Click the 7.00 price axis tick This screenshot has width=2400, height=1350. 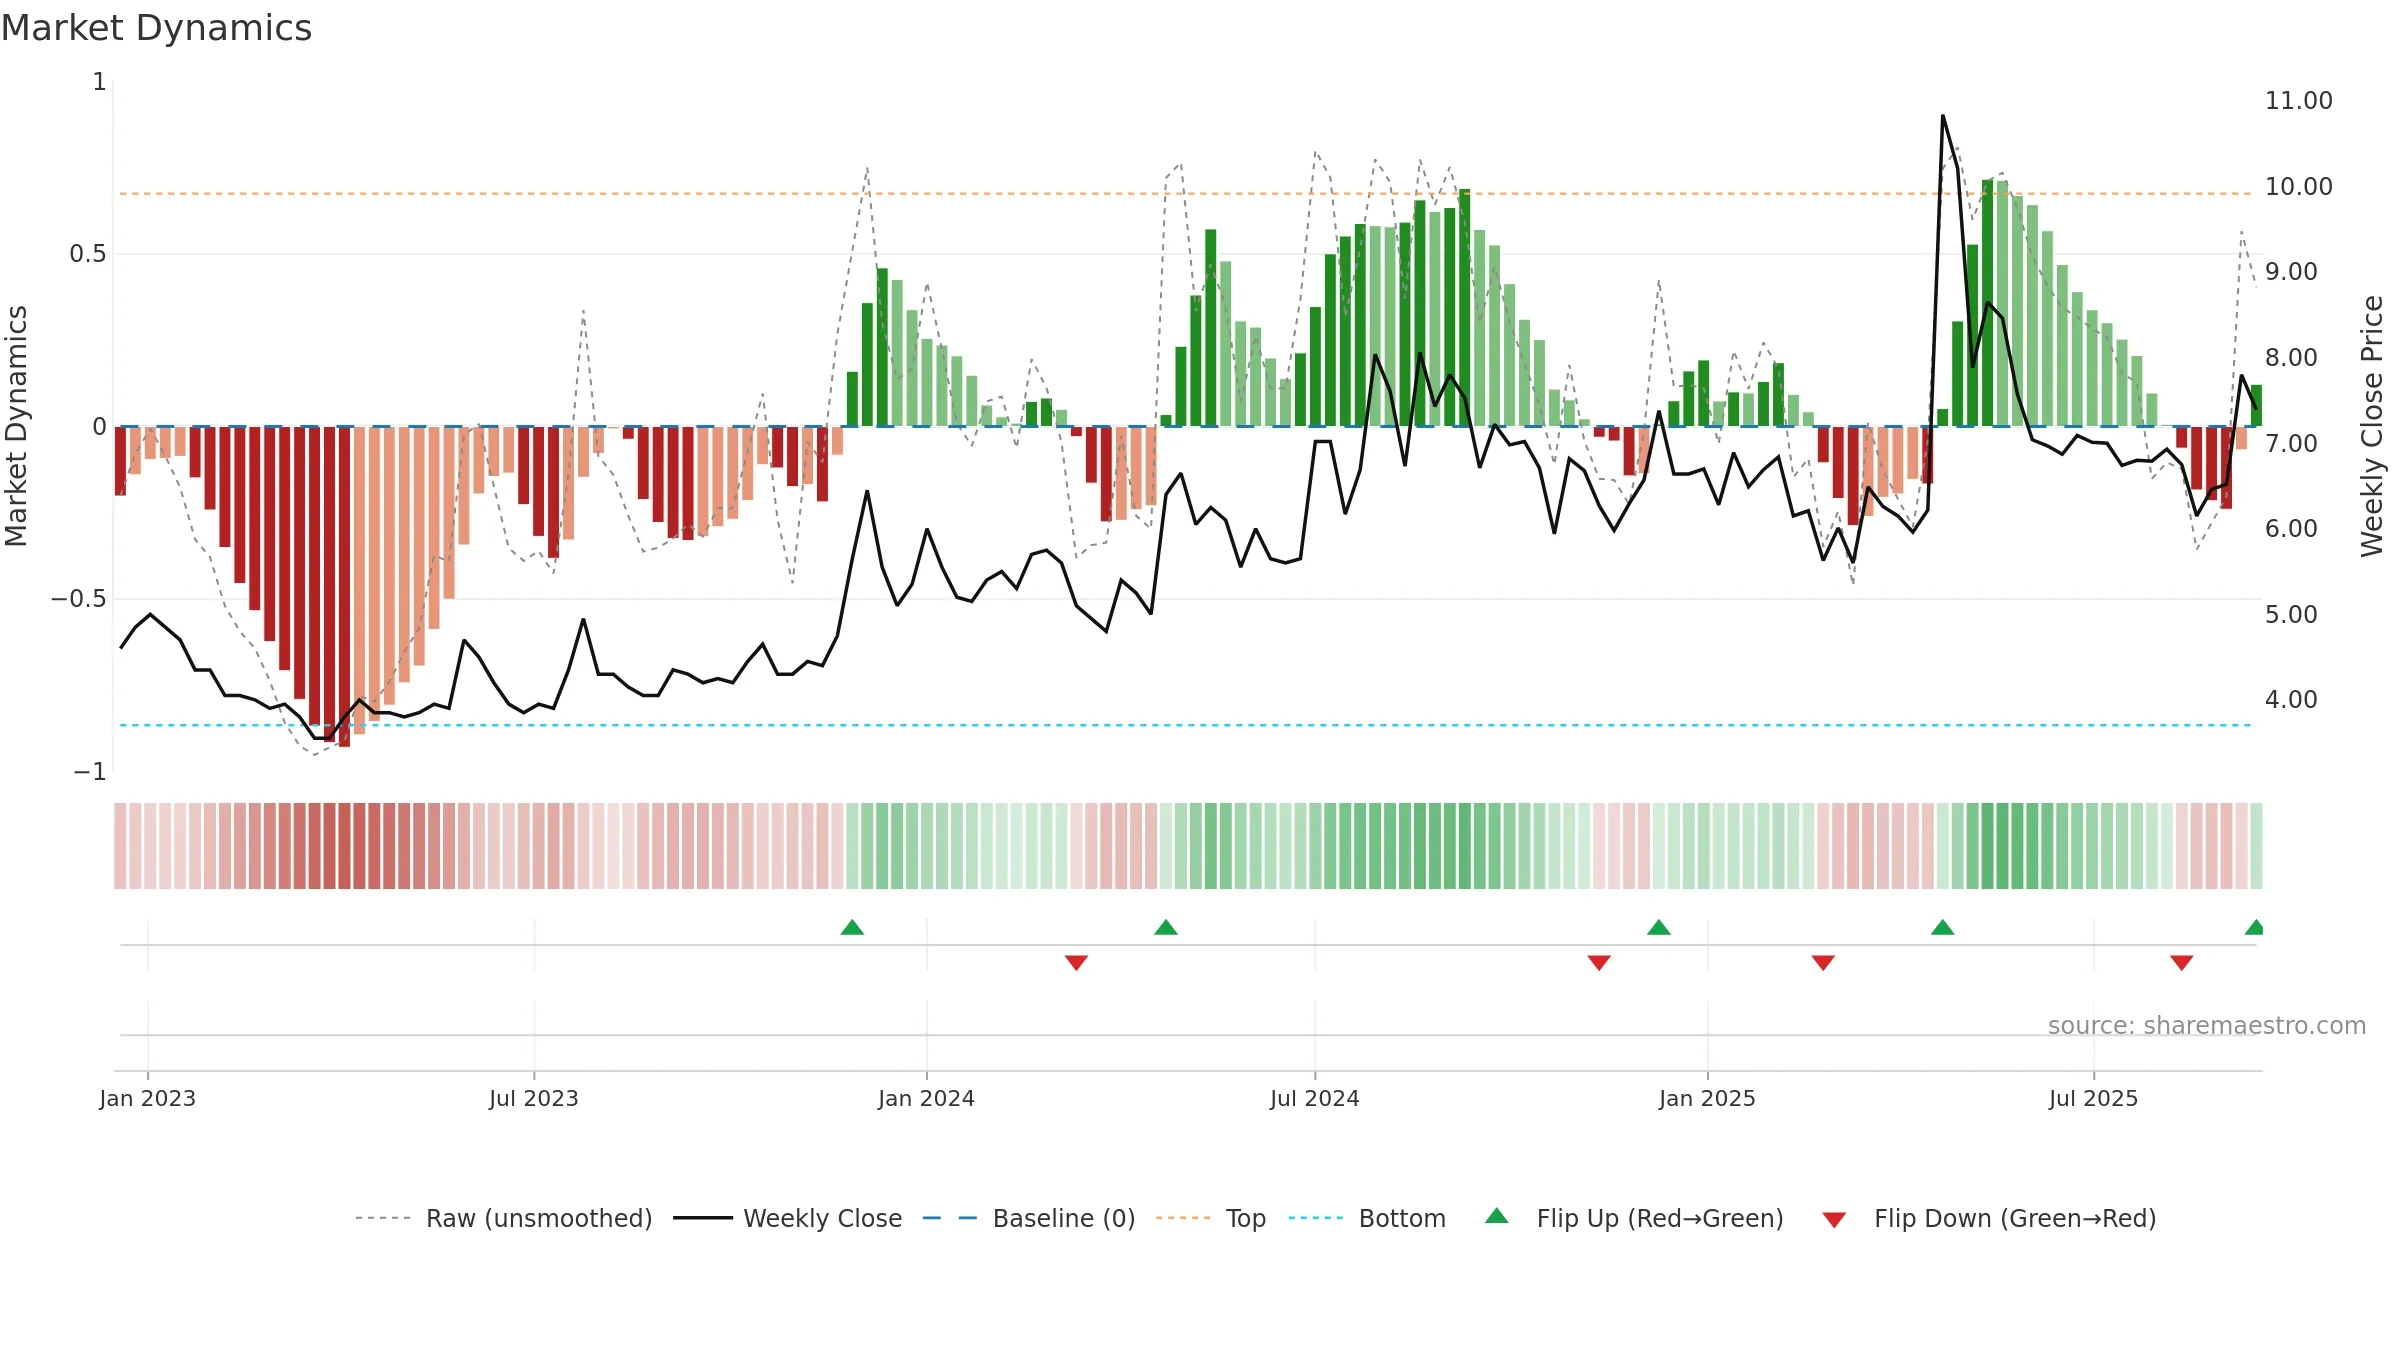(x=2291, y=443)
